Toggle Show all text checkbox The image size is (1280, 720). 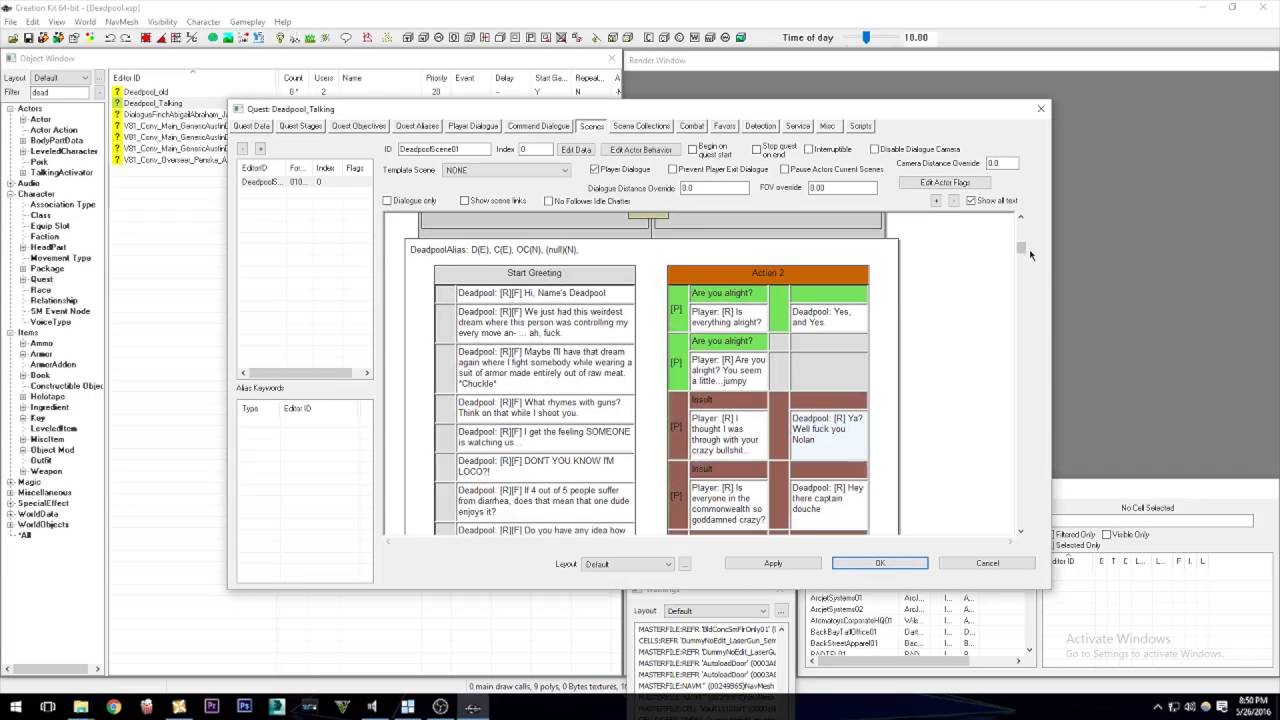971,201
